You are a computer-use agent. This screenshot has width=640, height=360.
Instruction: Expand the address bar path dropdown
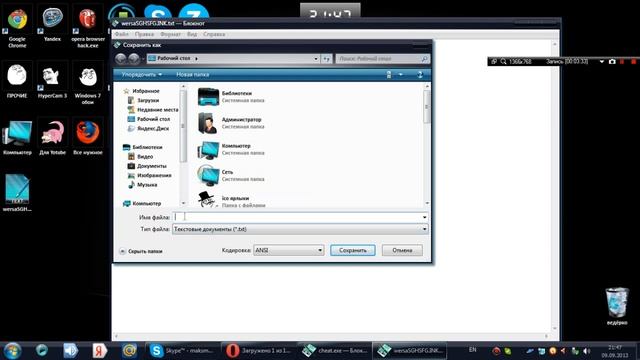pyautogui.click(x=316, y=59)
